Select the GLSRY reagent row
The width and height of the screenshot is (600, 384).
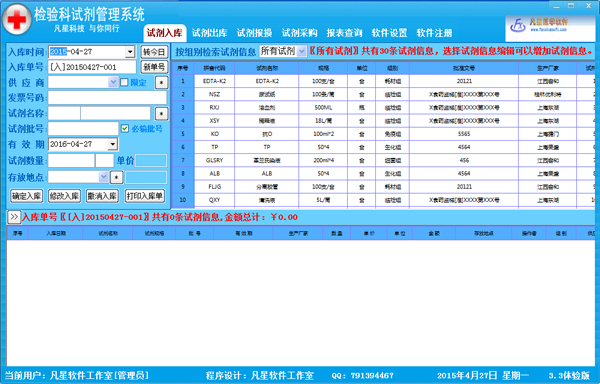(383, 160)
